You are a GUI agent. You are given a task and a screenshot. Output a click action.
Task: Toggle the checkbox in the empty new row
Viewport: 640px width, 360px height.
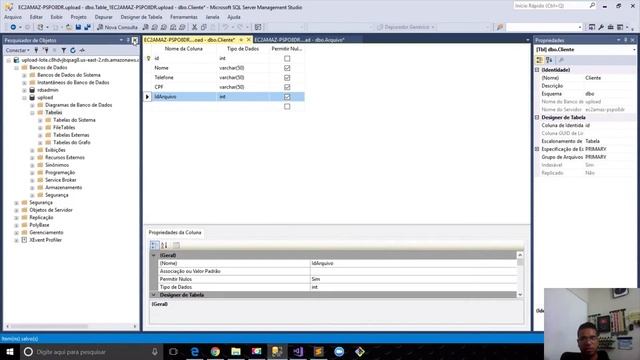tap(287, 107)
